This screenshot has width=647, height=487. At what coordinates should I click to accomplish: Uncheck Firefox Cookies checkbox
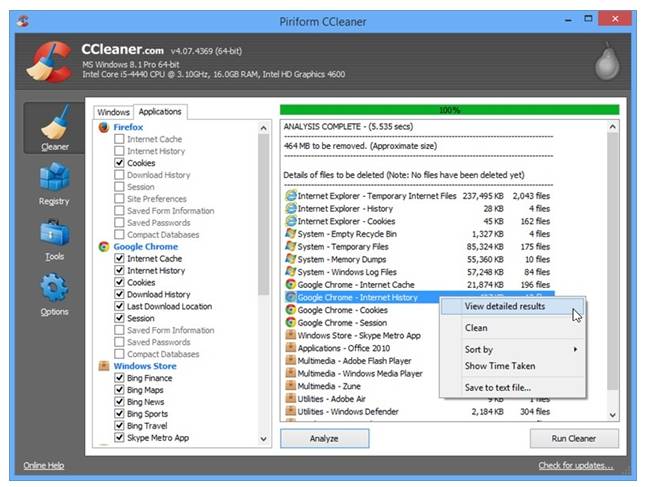[119, 163]
